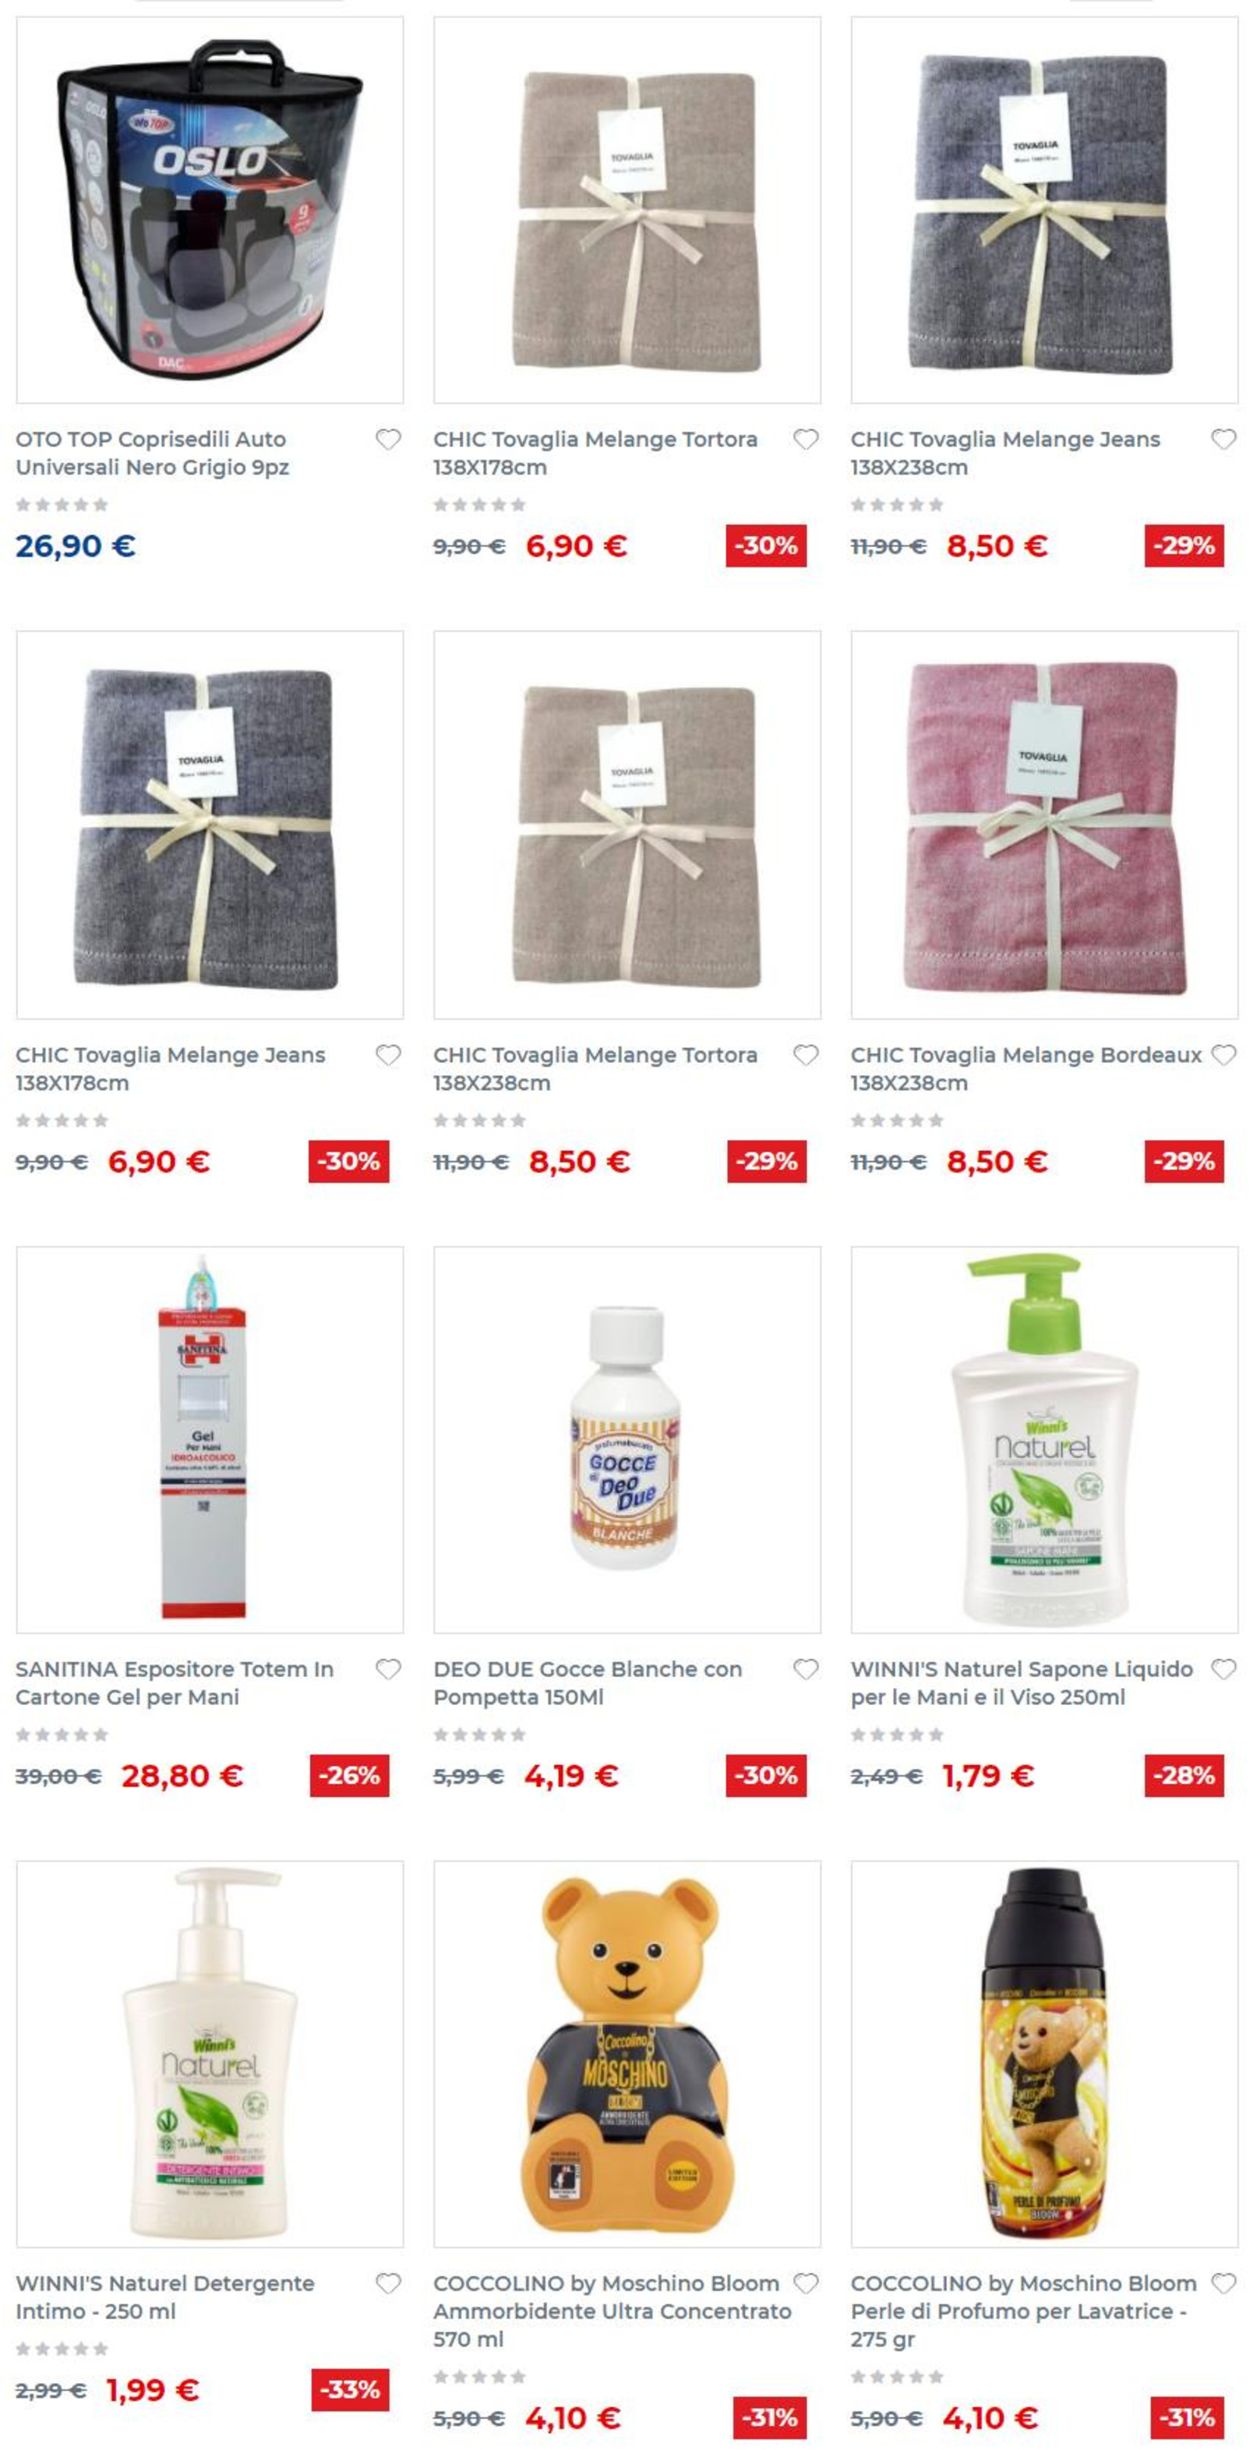The height and width of the screenshot is (2450, 1250).
Task: Open the SANITINA totem gel product image
Action: coord(210,1440)
